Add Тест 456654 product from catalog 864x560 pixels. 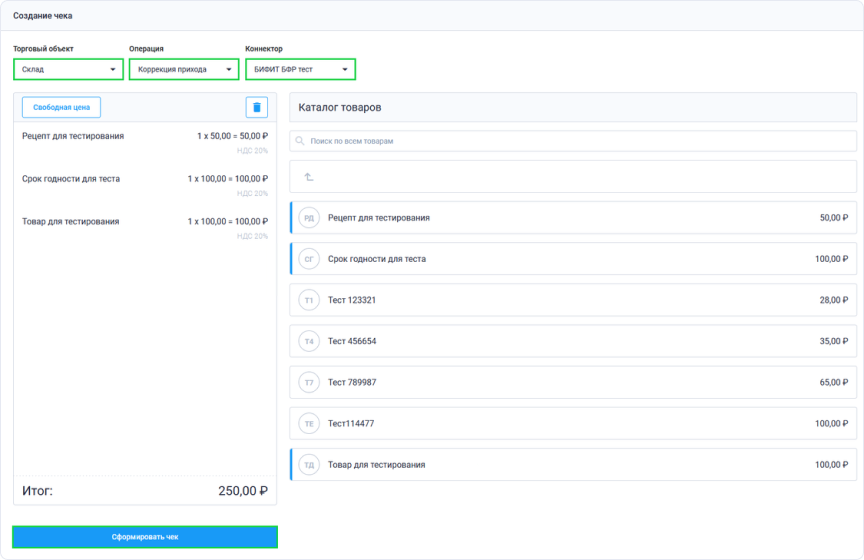(573, 341)
